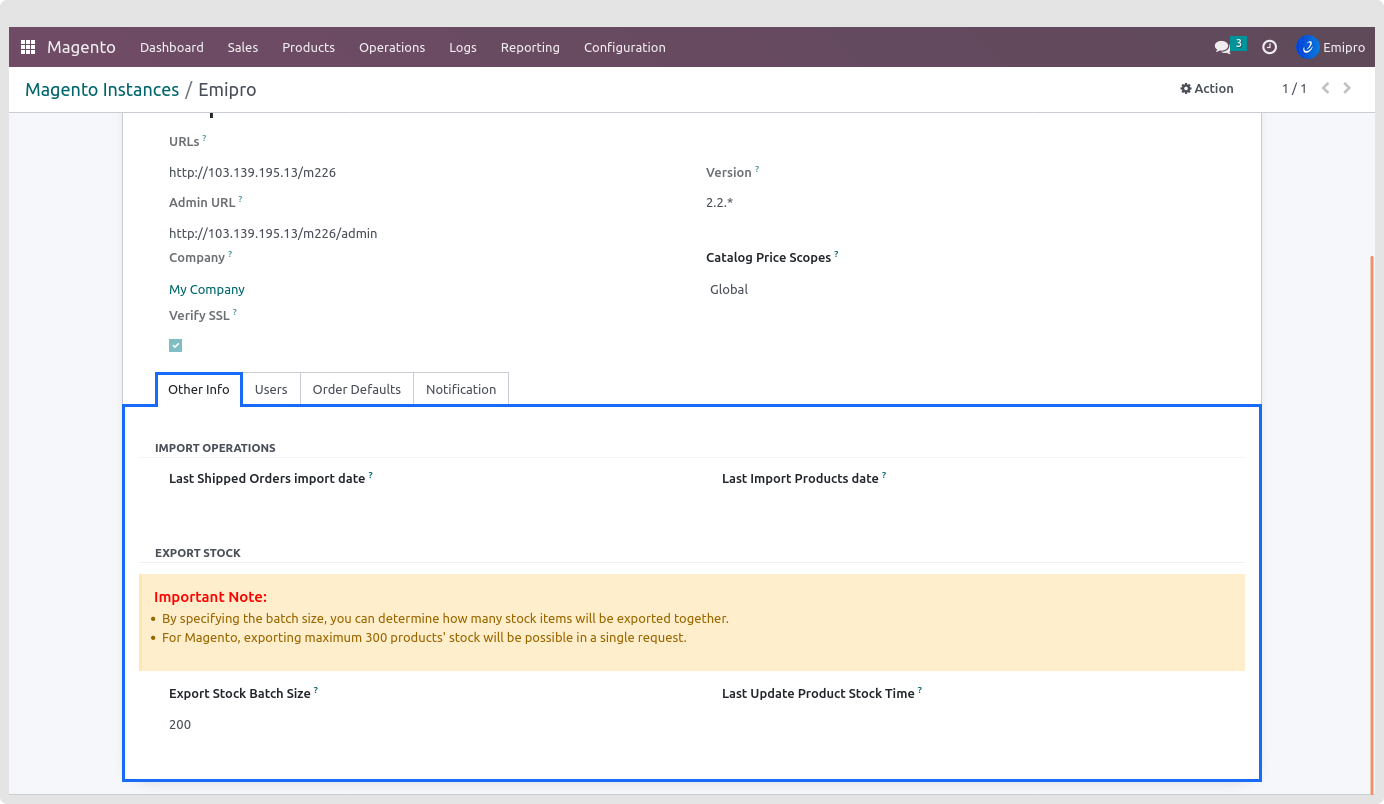Show help tooltip for Export Stock Batch Size

click(x=316, y=690)
